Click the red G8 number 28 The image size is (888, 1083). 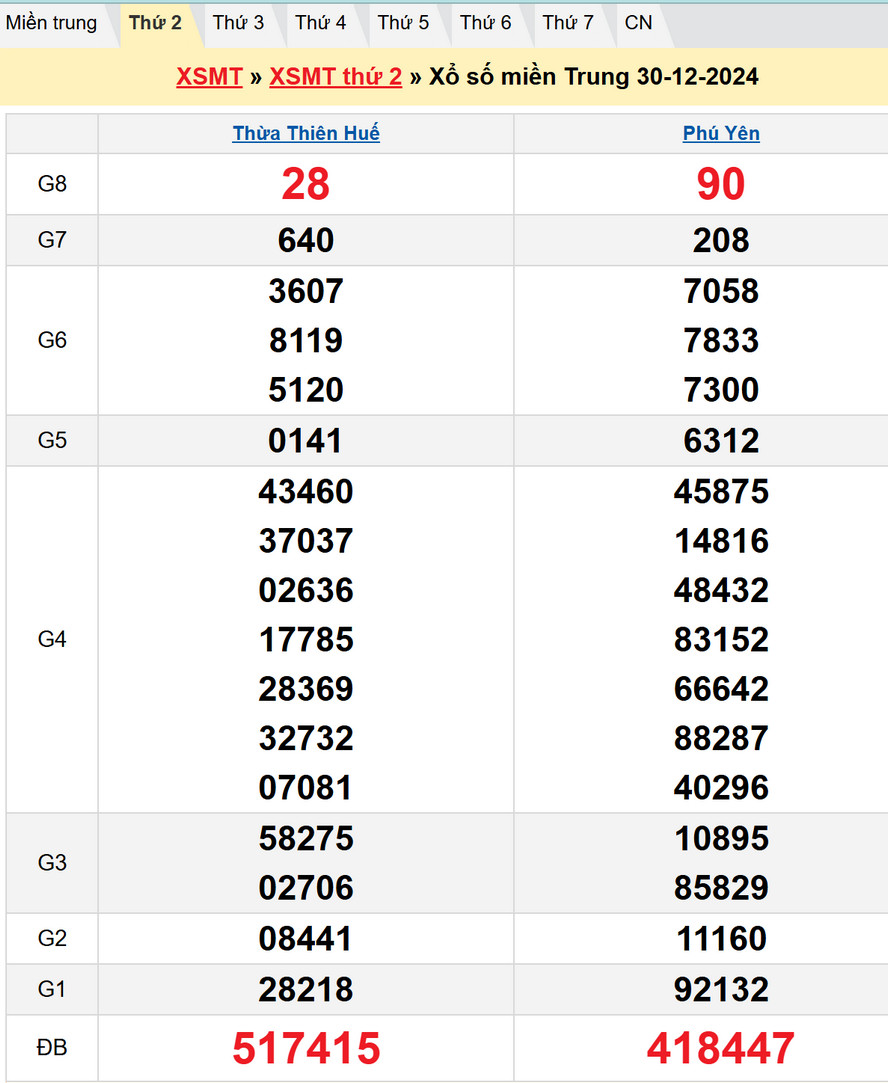[306, 185]
